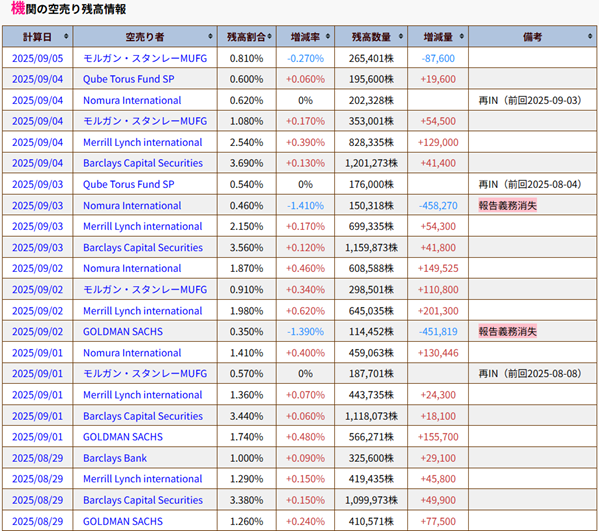Screen dimensions: 599x531
Task: Open Qube Torus Fund SP on 2025/09/04
Action: click(129, 79)
